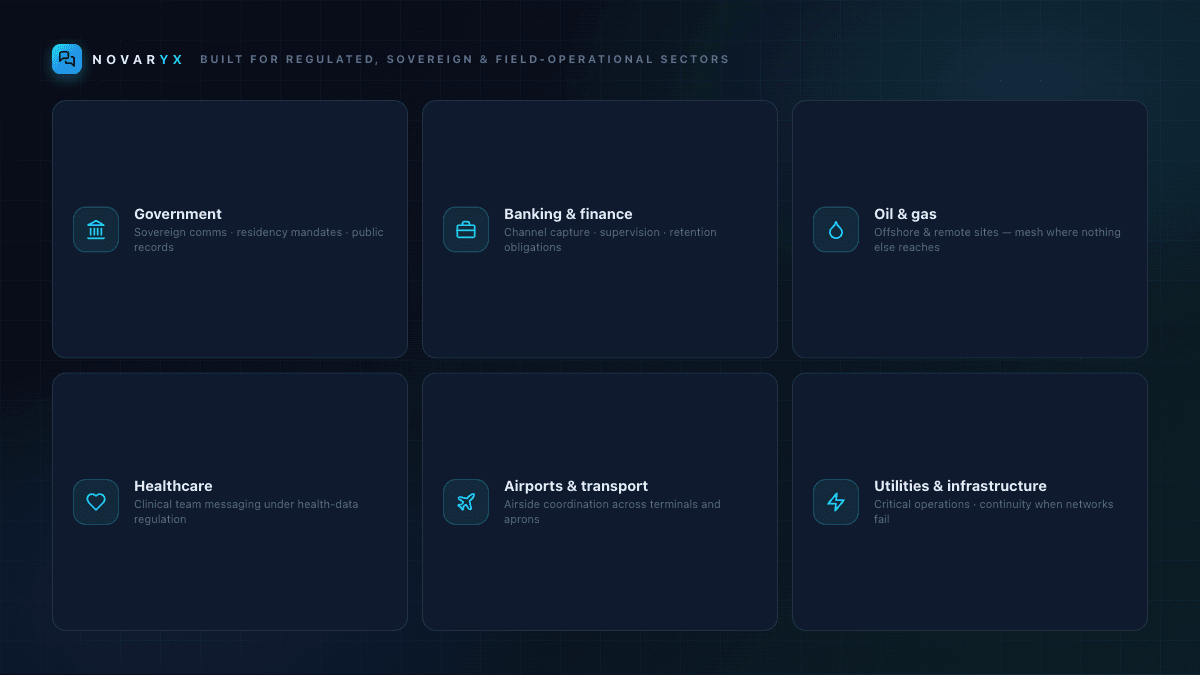Click the Utilities & infrastructure lightning icon
Viewport: 1200px width, 675px height.
[836, 502]
